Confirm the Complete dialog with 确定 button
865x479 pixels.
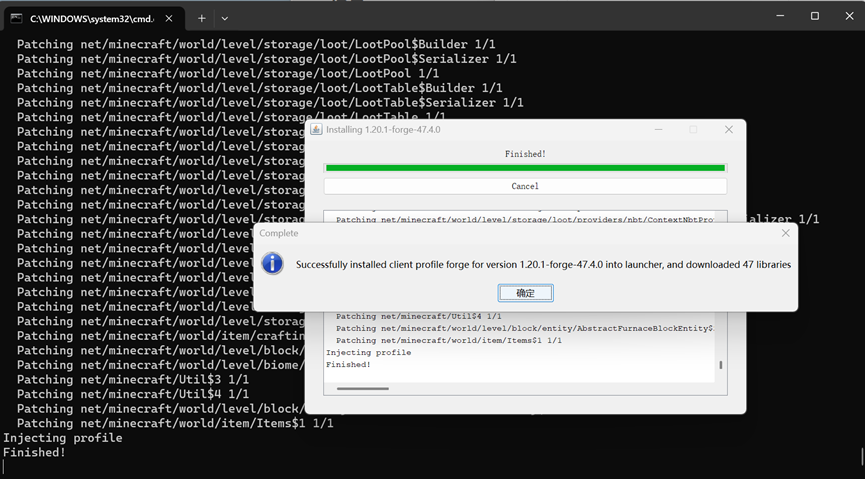pyautogui.click(x=525, y=293)
